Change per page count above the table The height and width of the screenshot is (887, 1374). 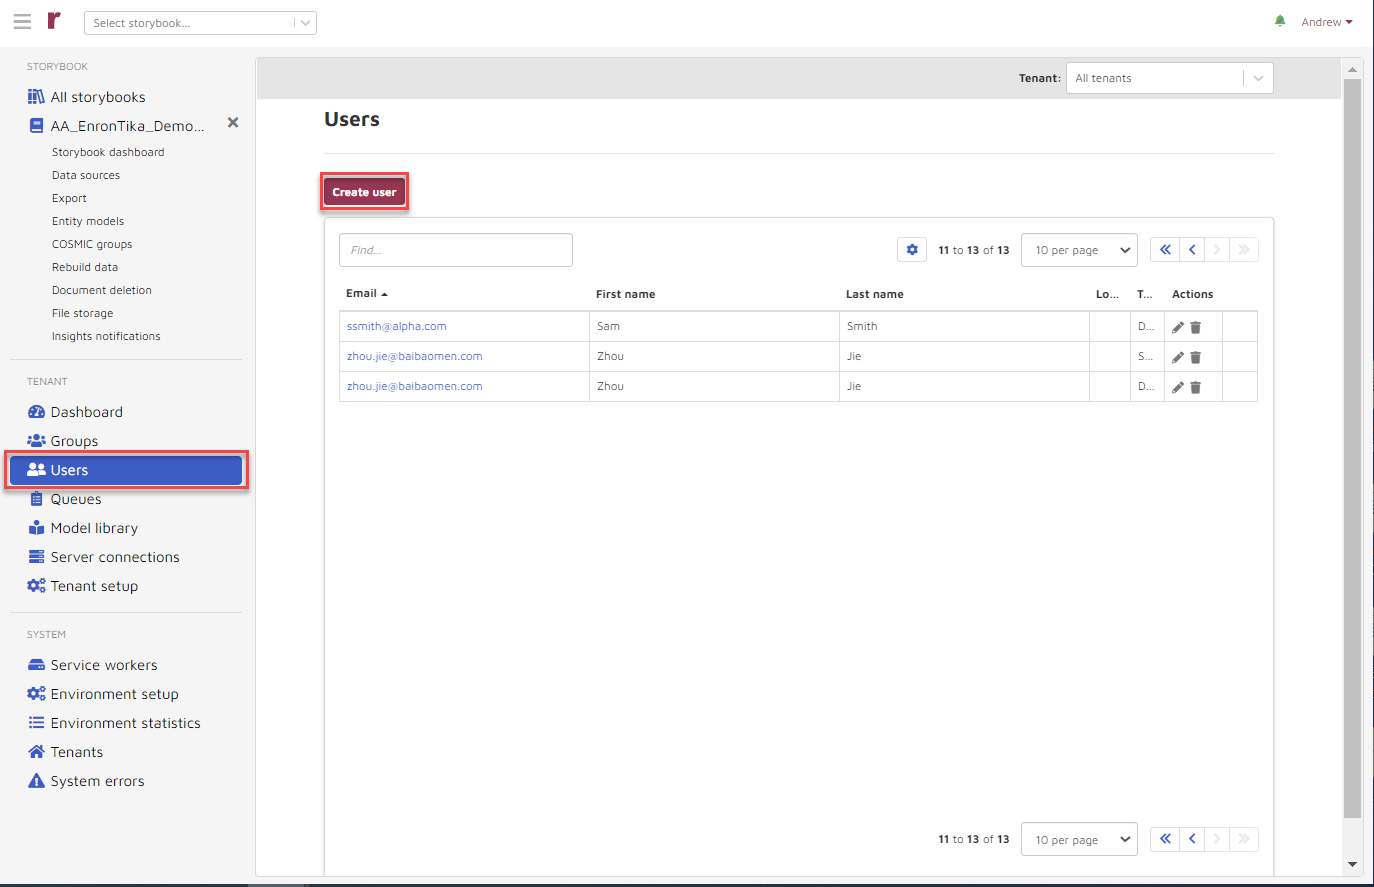click(x=1079, y=250)
